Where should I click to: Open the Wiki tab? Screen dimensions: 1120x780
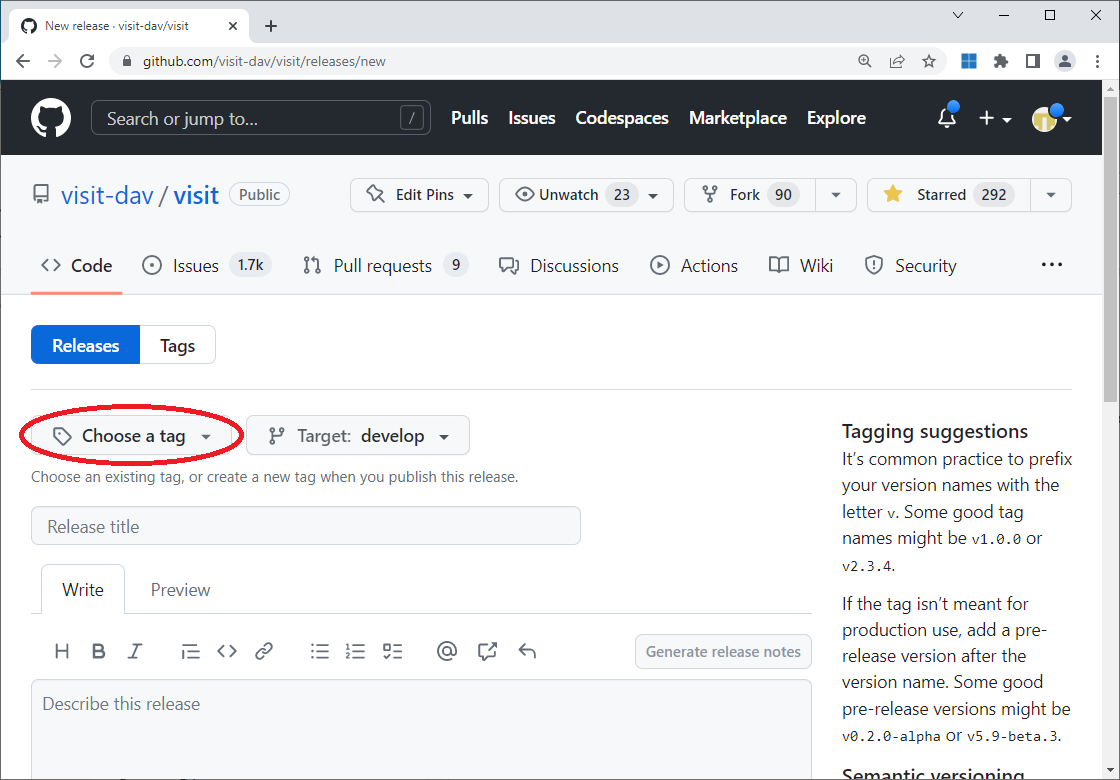(x=801, y=266)
